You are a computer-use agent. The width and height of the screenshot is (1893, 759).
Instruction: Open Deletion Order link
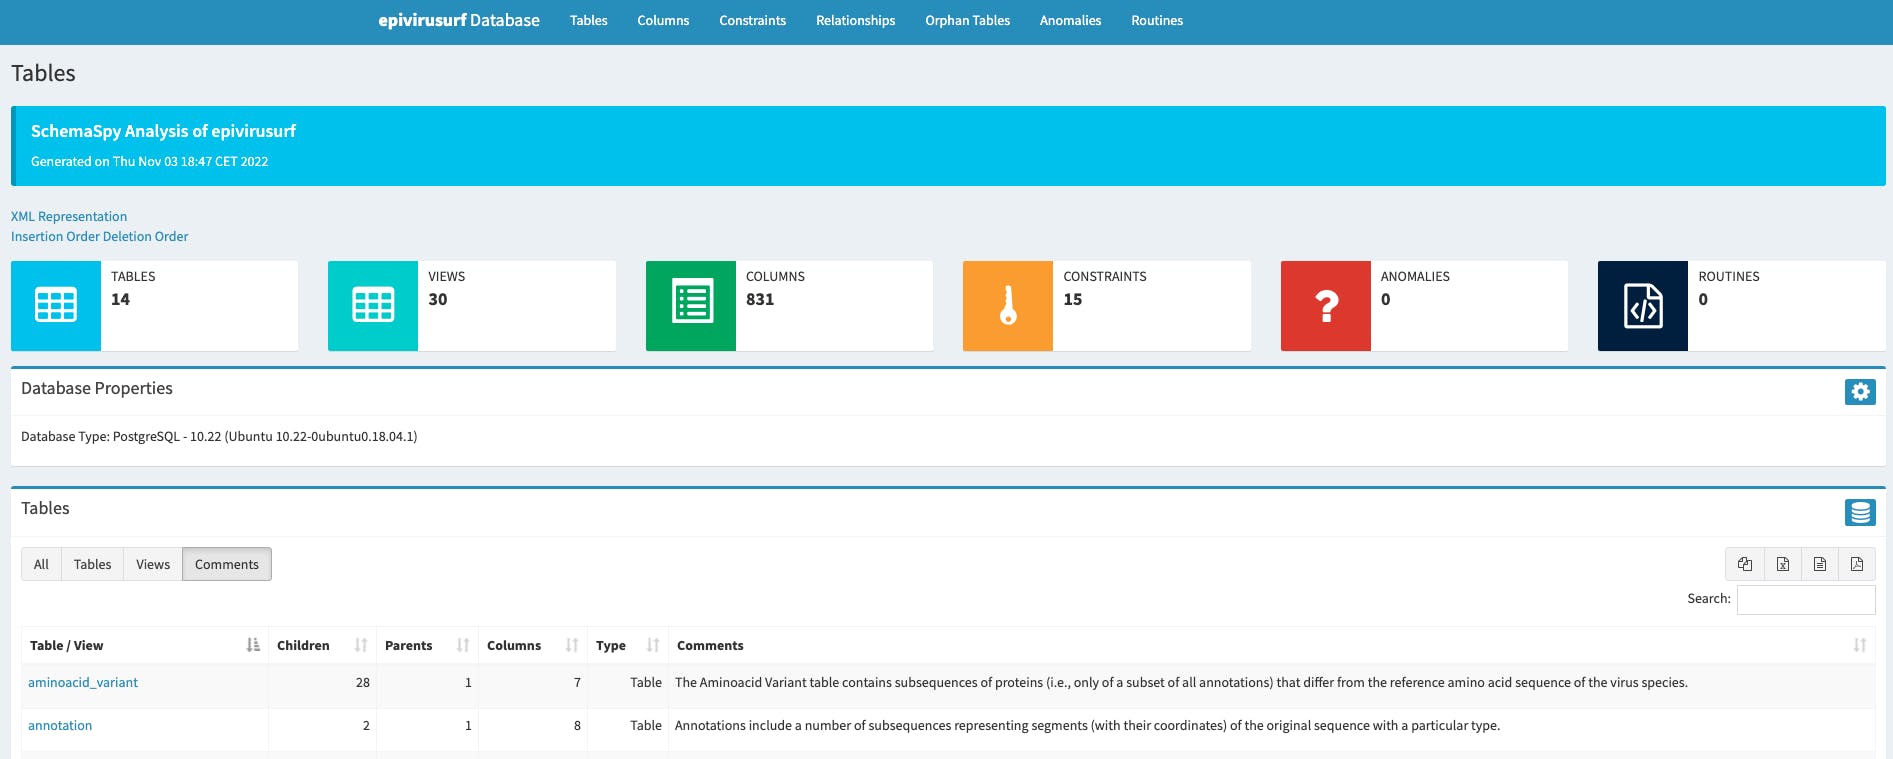pyautogui.click(x=146, y=236)
